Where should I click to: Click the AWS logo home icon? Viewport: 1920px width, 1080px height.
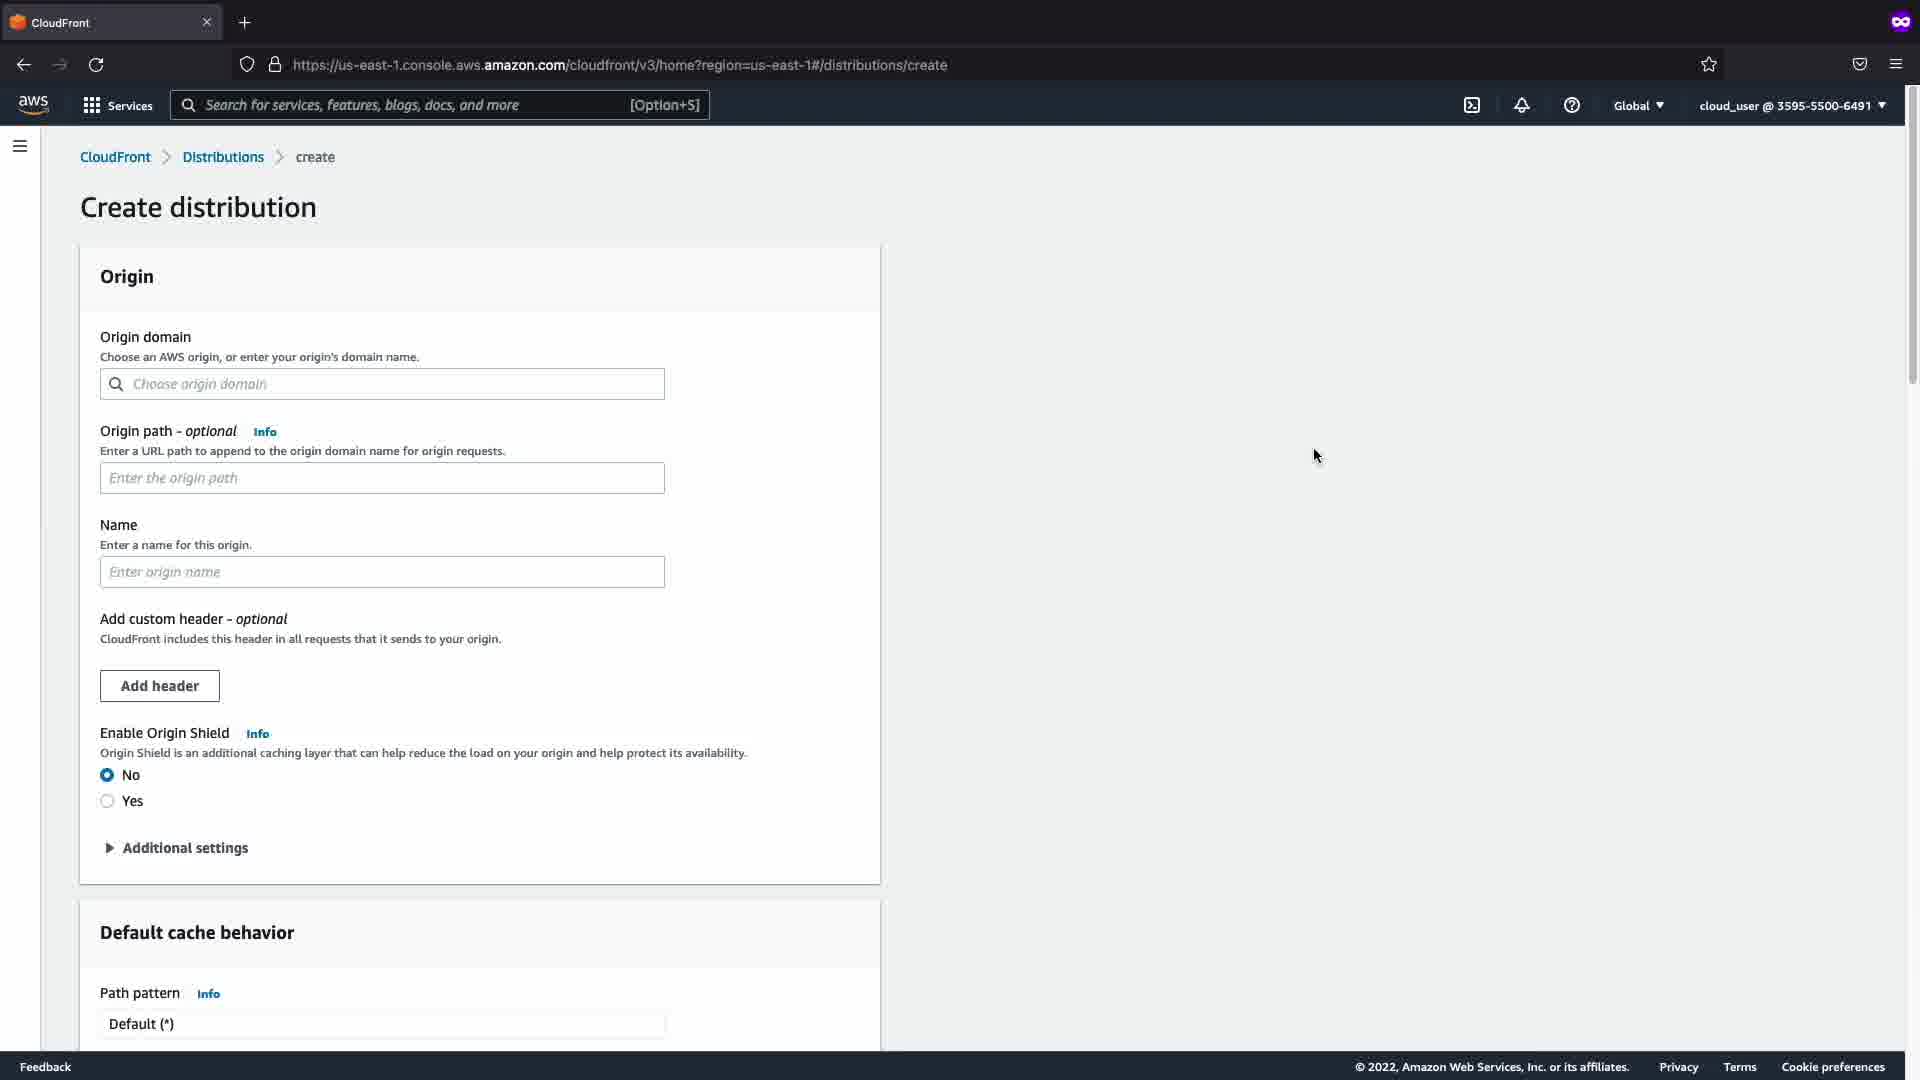coord(33,105)
